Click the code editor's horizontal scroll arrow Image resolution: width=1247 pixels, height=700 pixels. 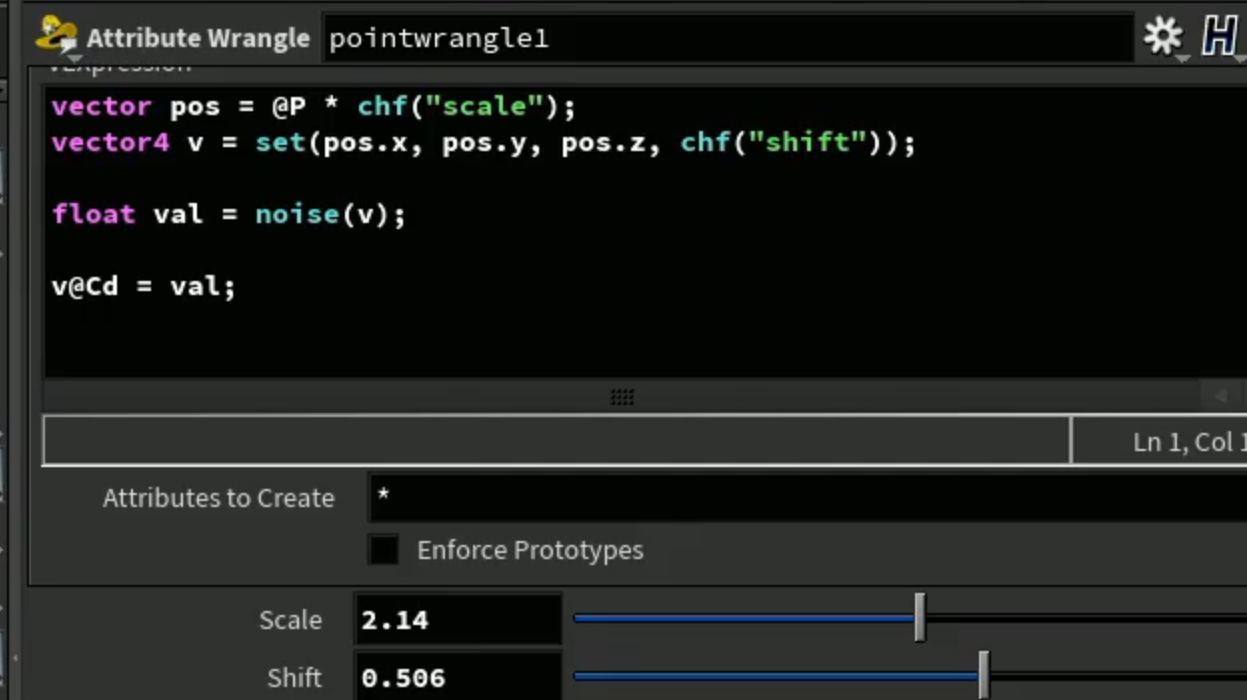coord(1220,396)
